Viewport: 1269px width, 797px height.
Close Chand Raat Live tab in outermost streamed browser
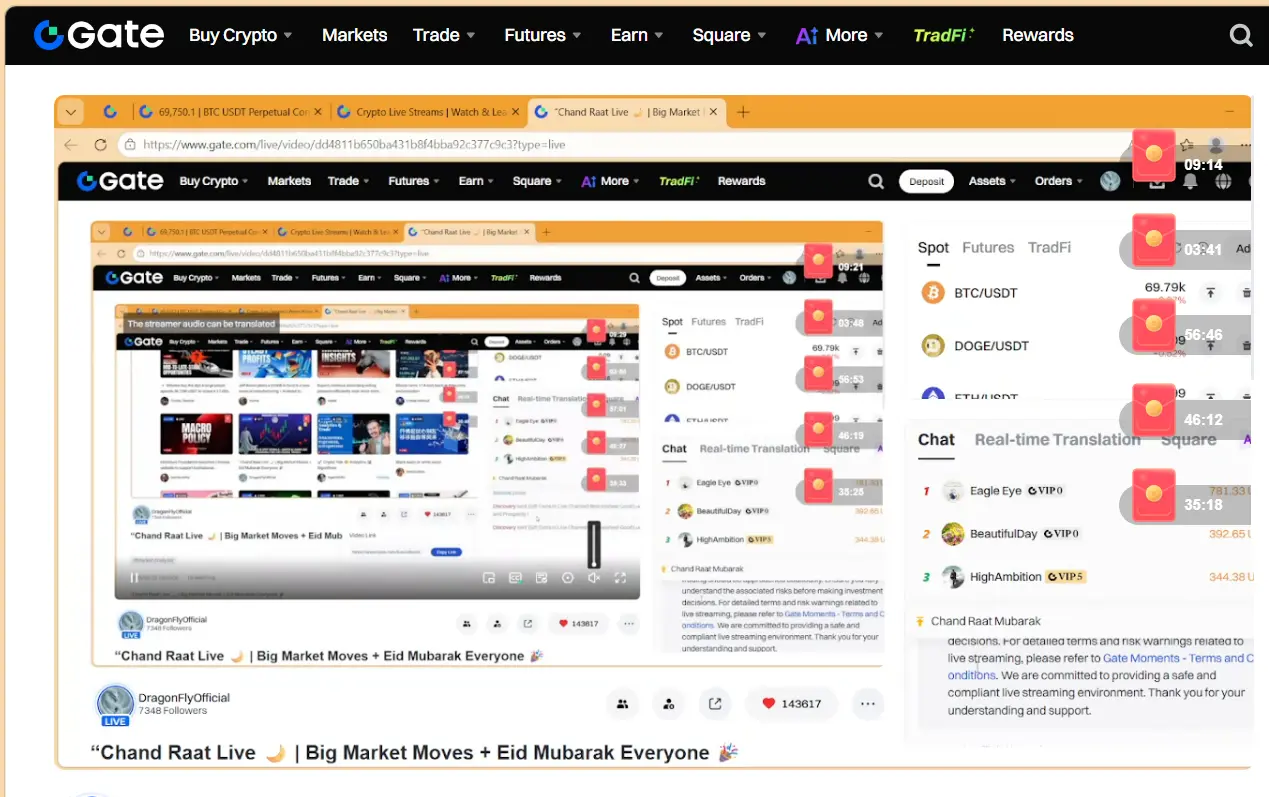point(713,112)
